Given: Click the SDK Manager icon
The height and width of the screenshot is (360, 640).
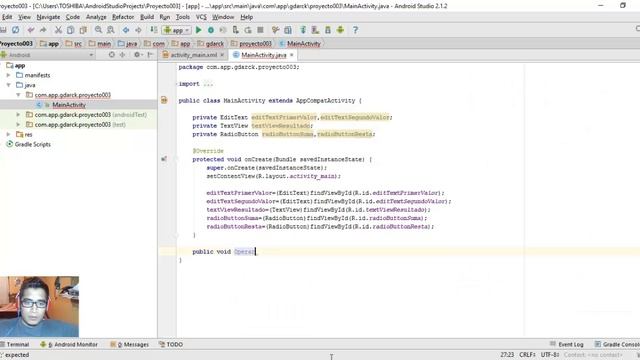Looking at the screenshot, I should point(328,30).
